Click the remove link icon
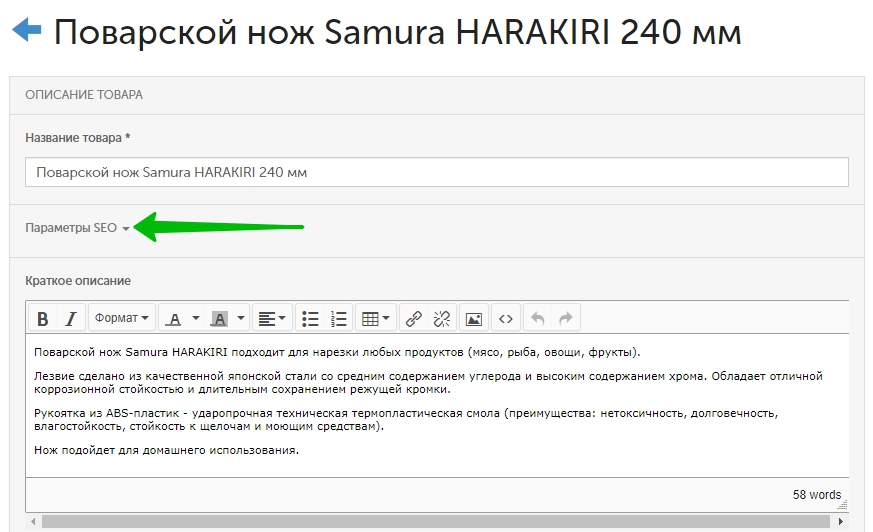Viewport: 873px width, 532px height. (x=442, y=319)
